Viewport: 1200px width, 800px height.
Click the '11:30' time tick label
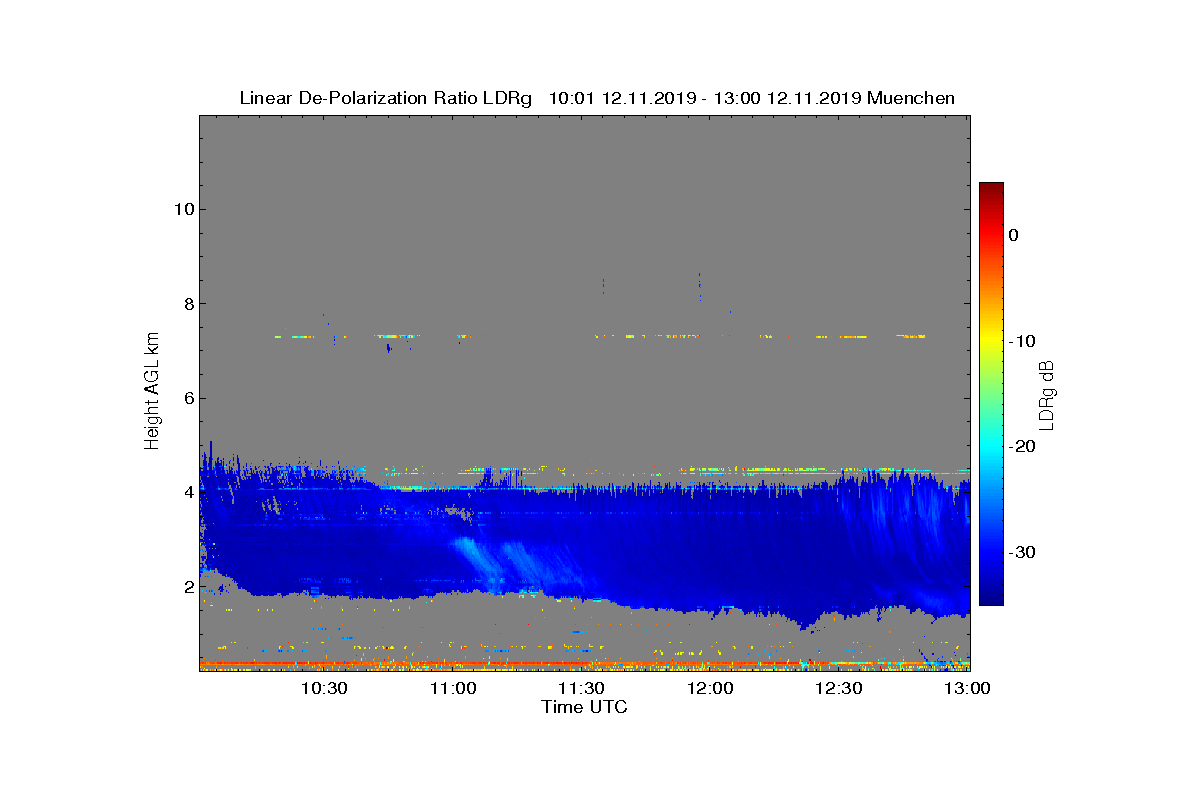point(581,688)
